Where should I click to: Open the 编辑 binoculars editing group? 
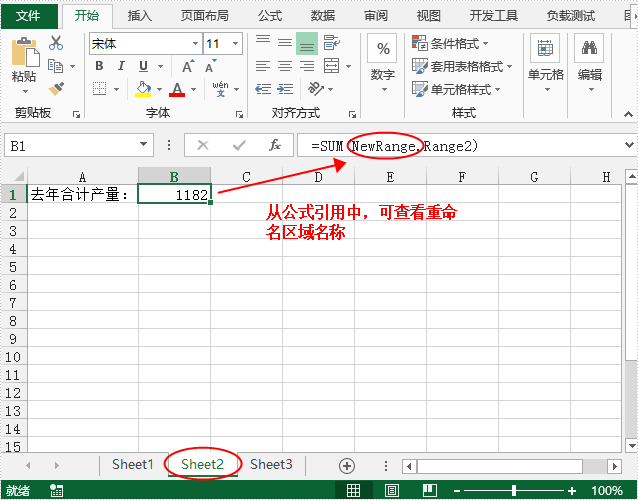click(590, 63)
